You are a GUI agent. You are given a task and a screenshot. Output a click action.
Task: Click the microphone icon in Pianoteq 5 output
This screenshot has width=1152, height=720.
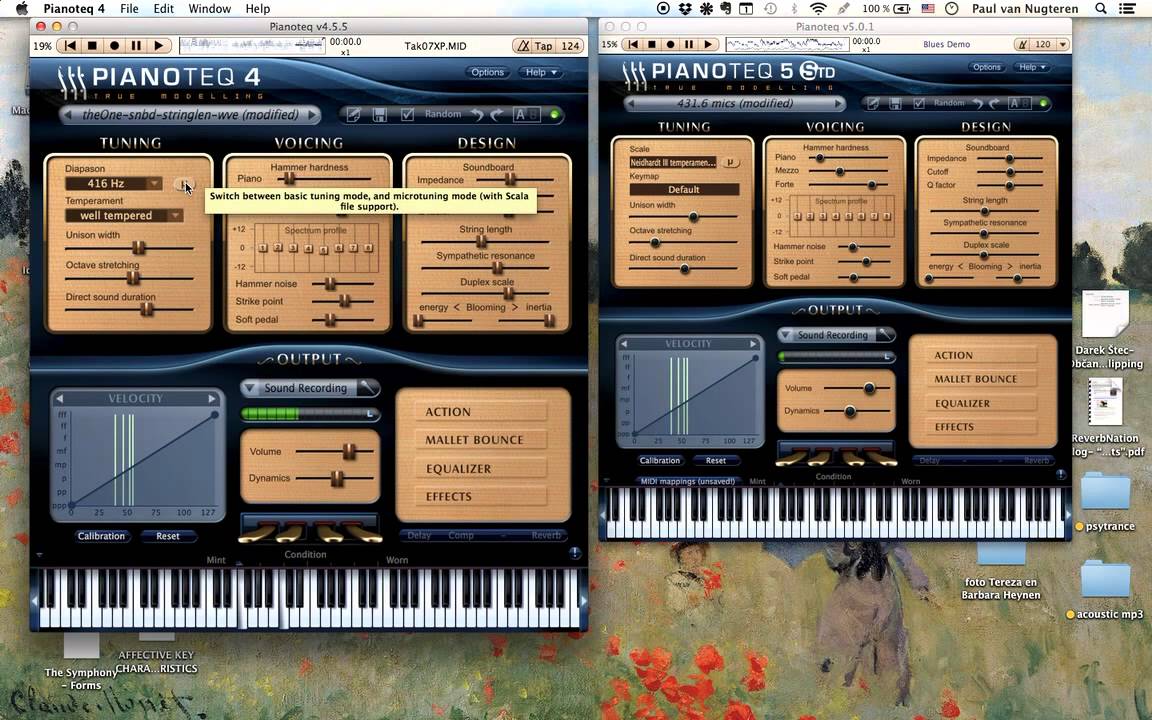[886, 335]
